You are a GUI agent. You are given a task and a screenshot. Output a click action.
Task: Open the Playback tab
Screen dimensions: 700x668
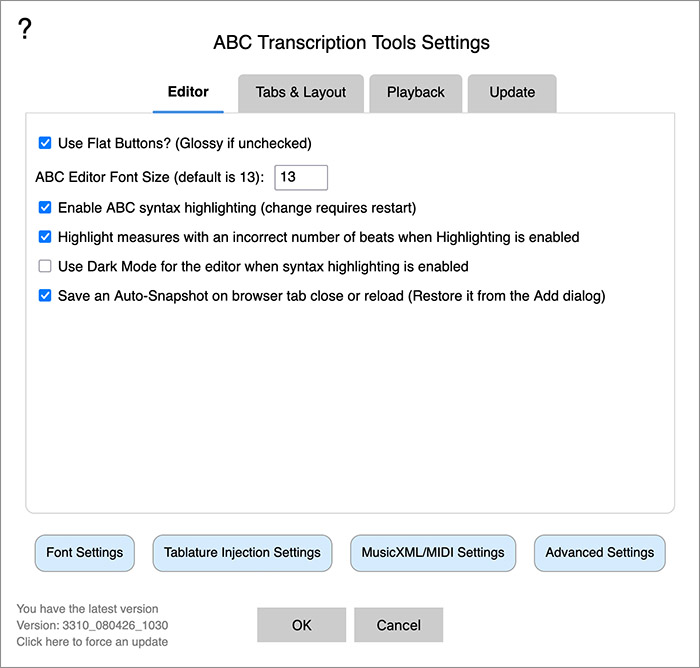[416, 92]
